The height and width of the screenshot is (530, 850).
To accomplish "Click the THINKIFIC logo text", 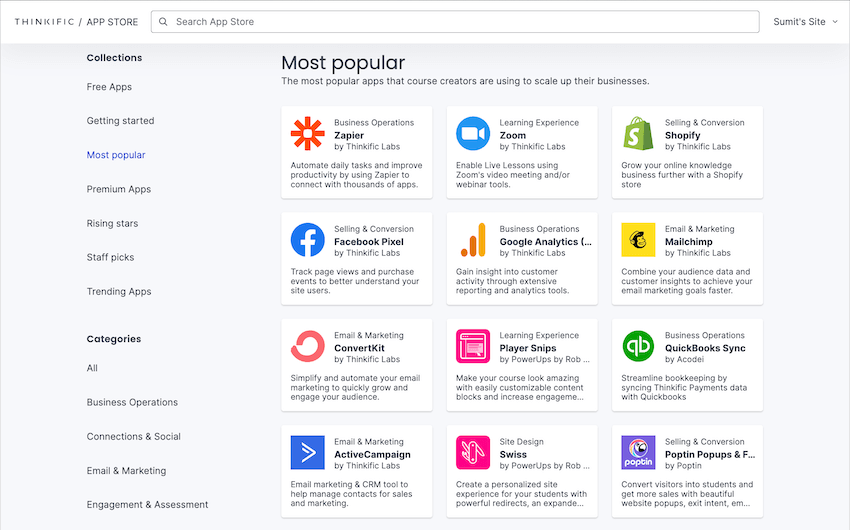I will click(44, 22).
